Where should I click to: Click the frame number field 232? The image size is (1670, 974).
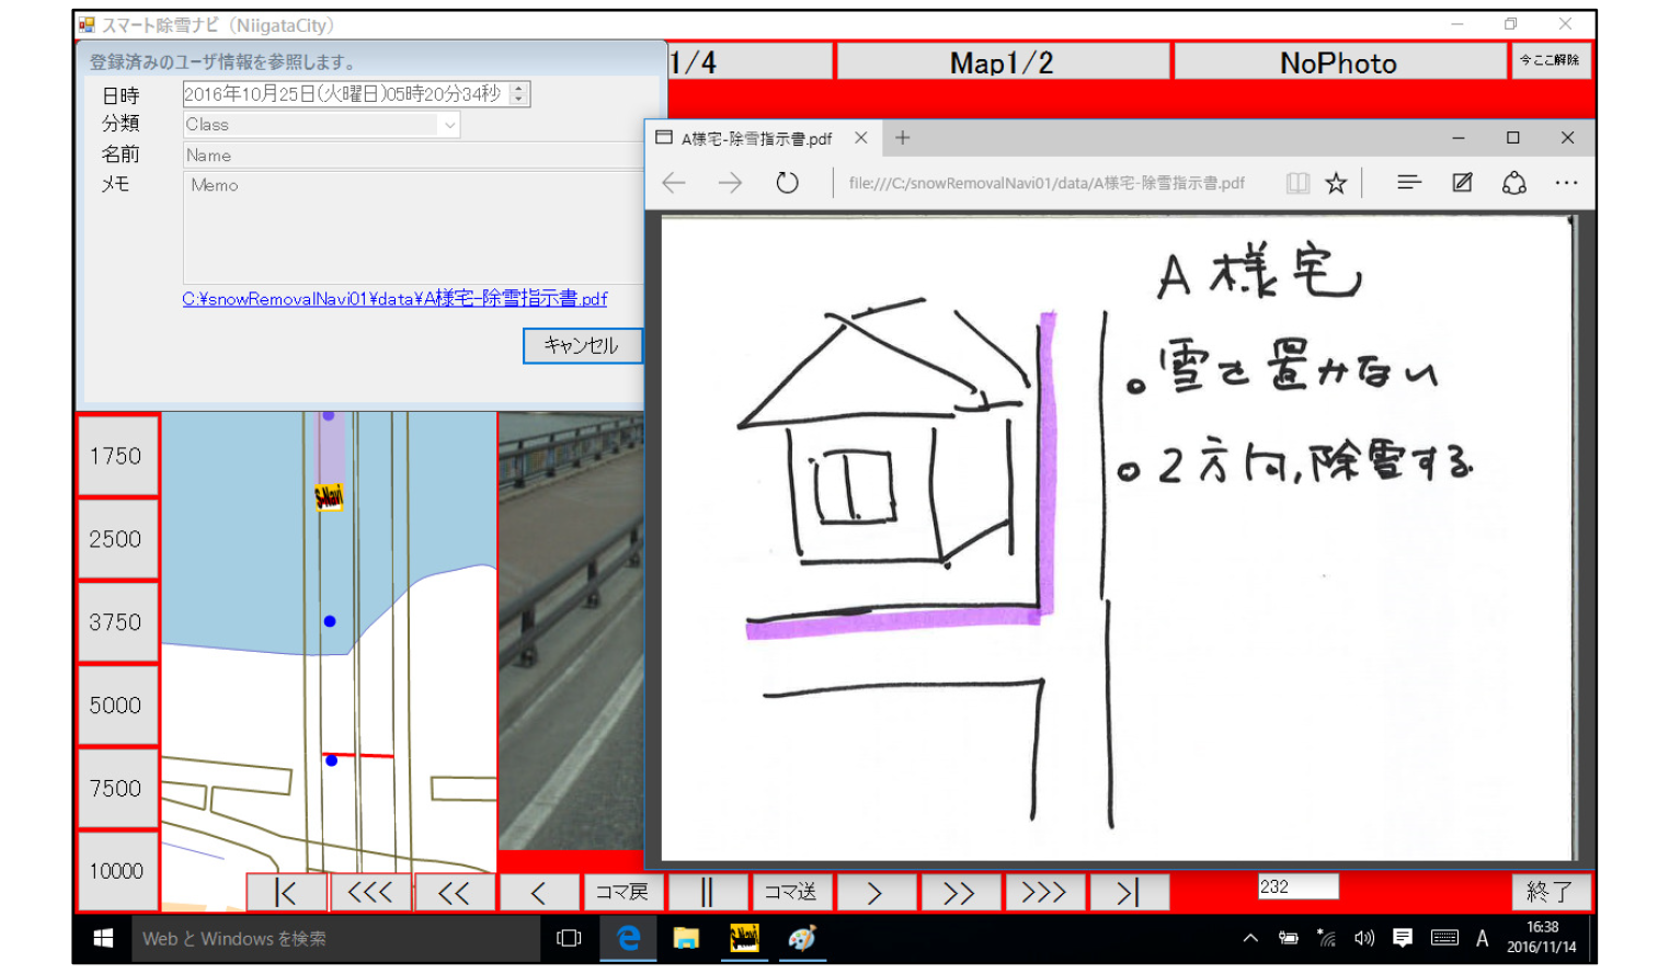1297,887
